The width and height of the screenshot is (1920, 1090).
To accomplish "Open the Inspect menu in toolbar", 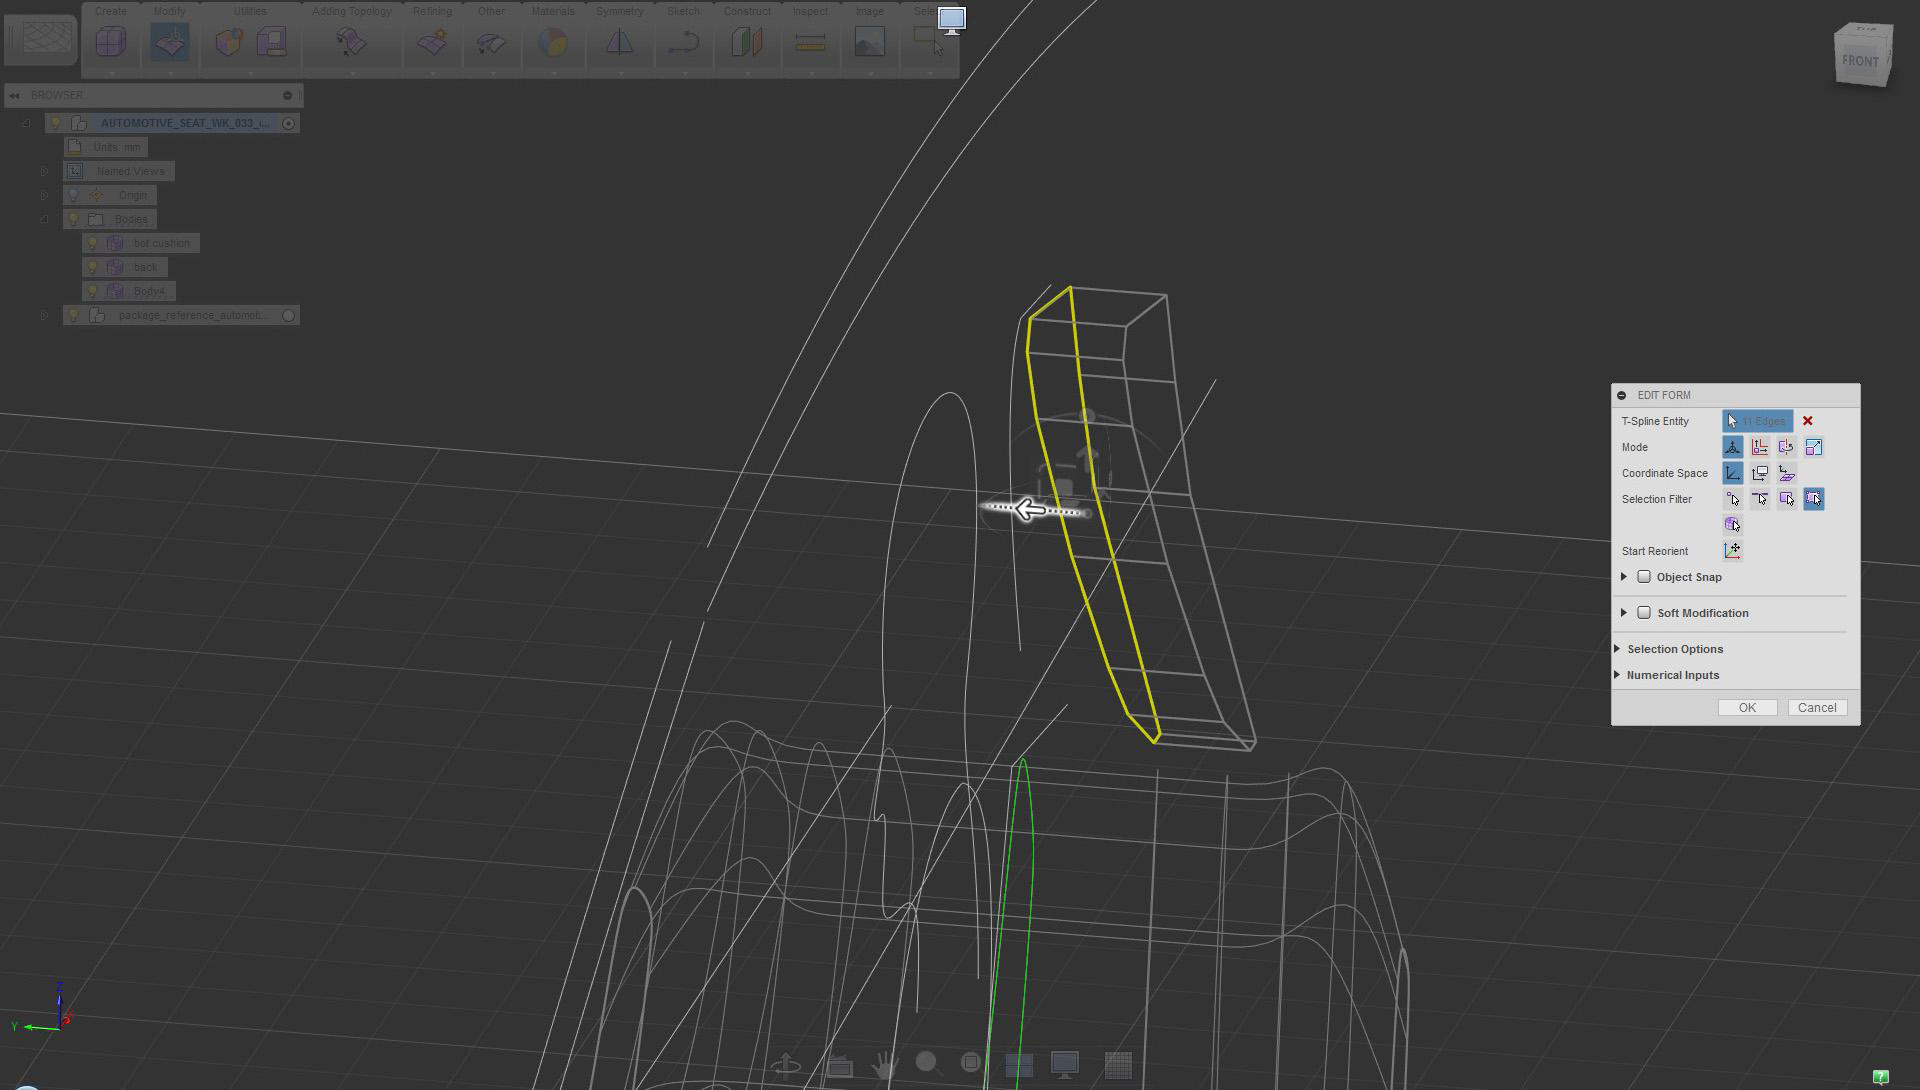I will (809, 11).
